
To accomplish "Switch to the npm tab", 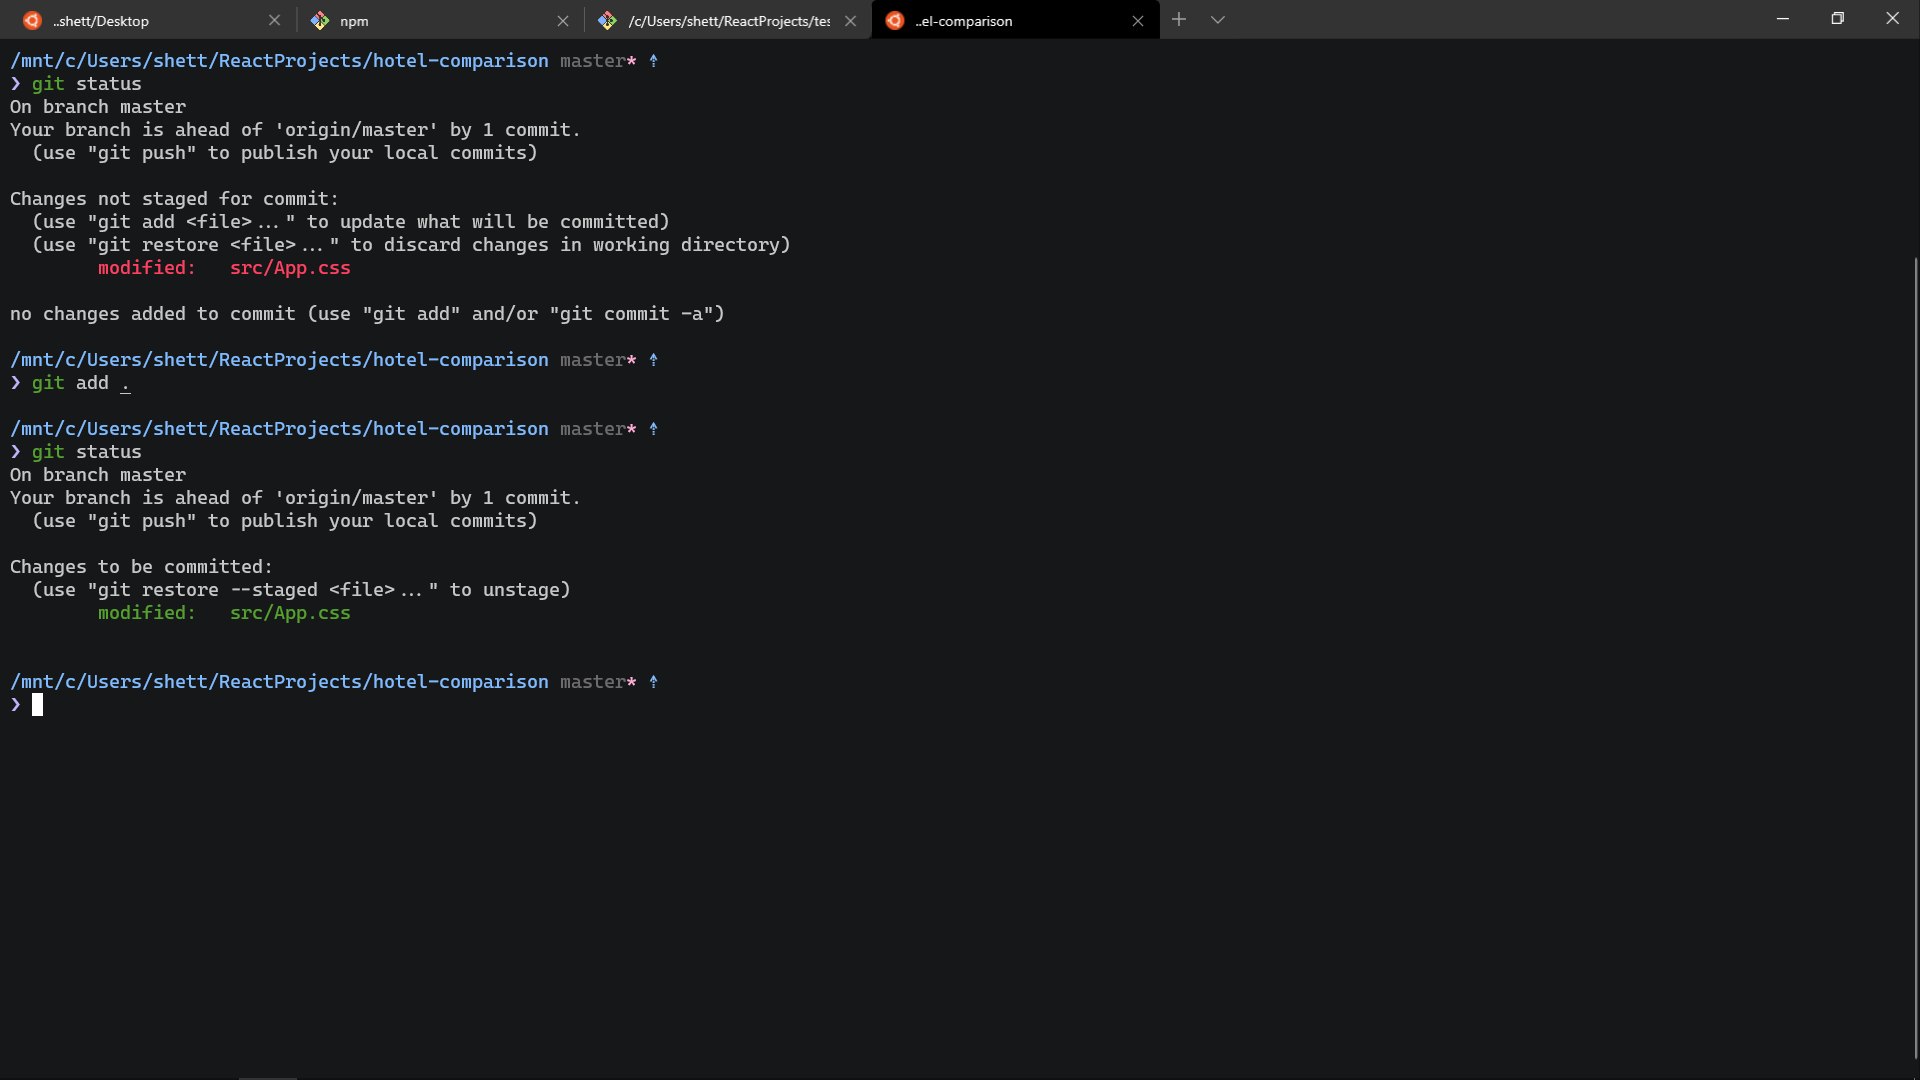I will coord(354,21).
